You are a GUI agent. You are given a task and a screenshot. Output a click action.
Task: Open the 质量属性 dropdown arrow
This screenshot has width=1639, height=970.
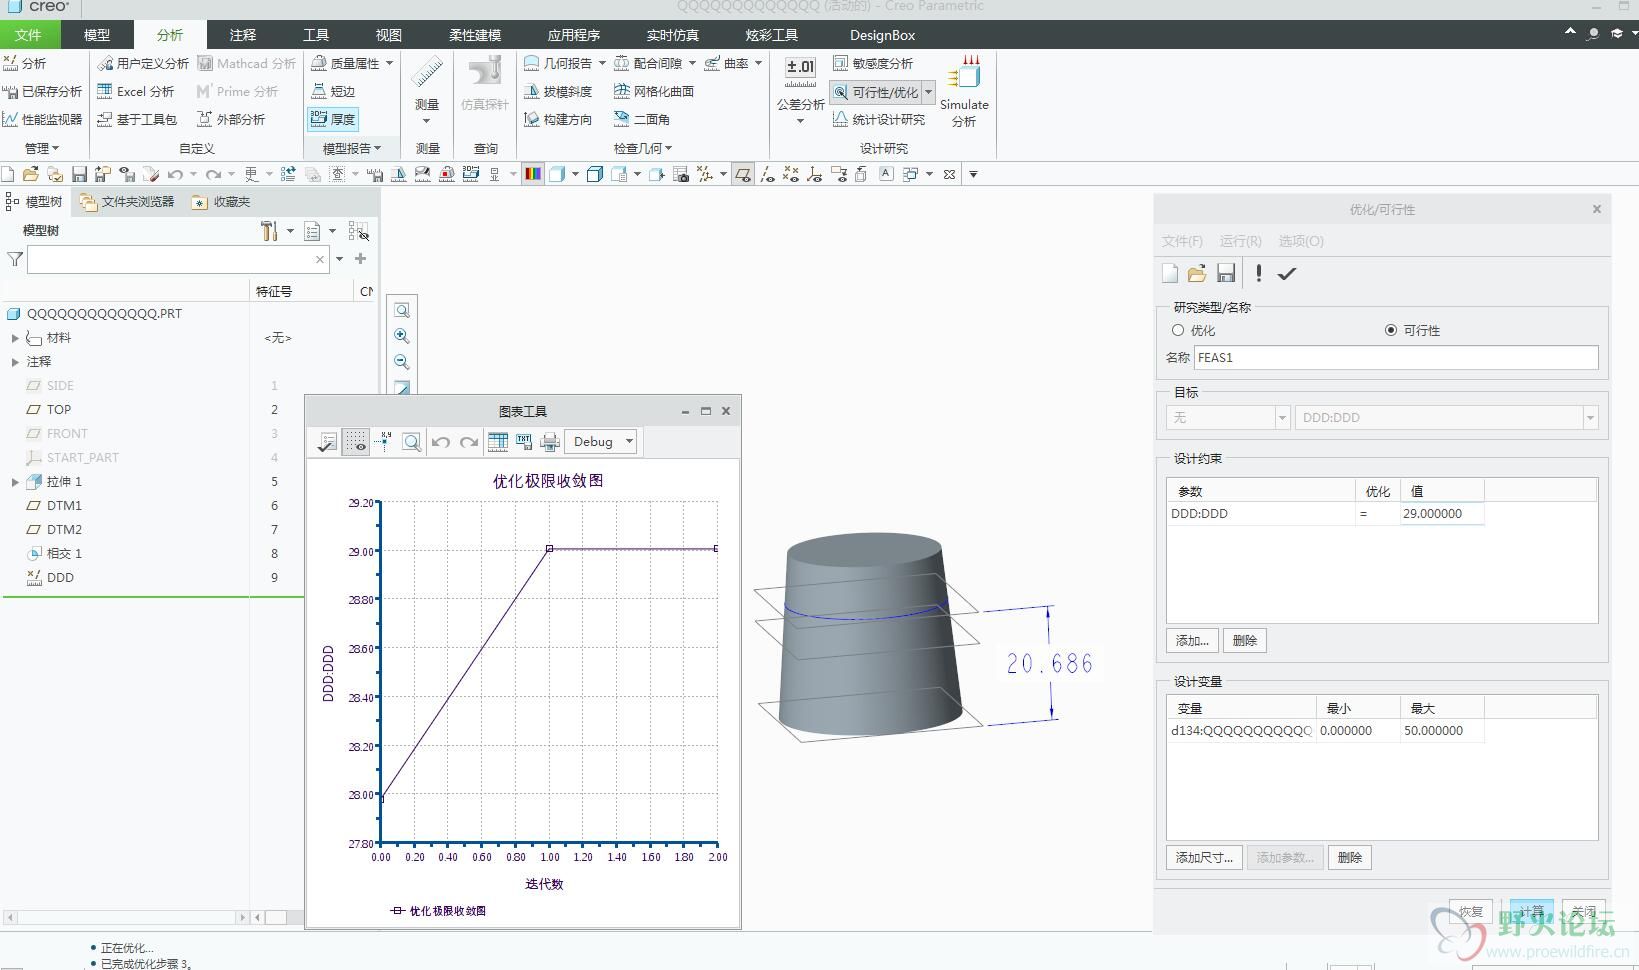pyautogui.click(x=389, y=63)
